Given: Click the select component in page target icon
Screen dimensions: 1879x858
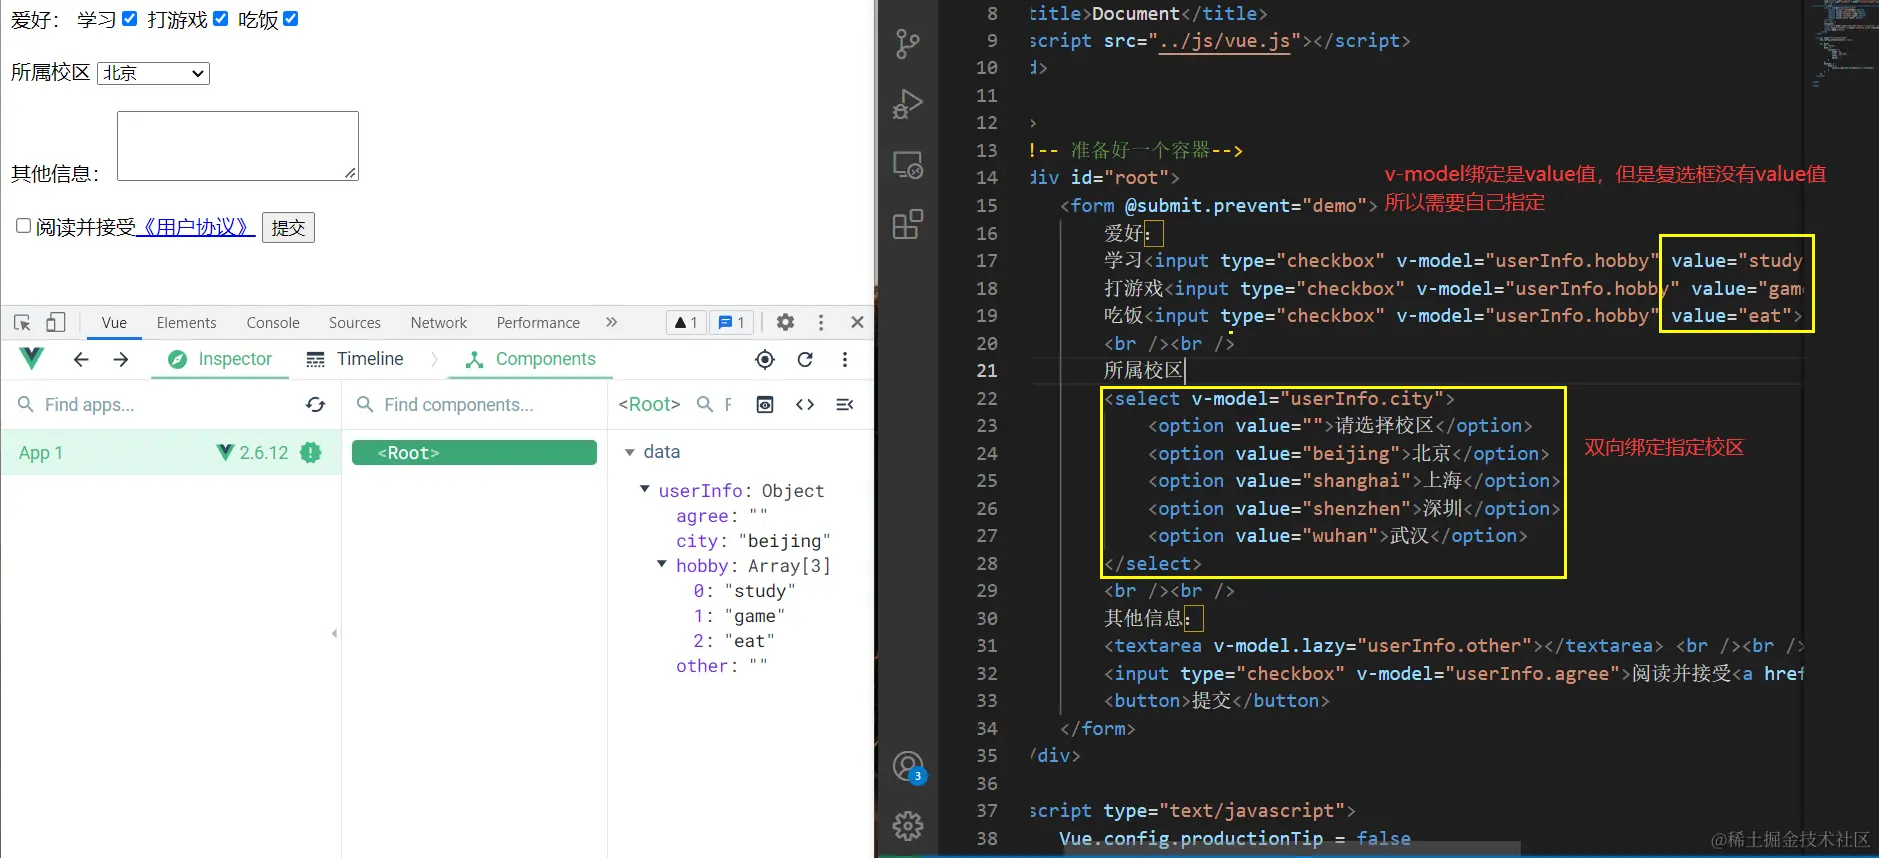Looking at the screenshot, I should pyautogui.click(x=765, y=359).
